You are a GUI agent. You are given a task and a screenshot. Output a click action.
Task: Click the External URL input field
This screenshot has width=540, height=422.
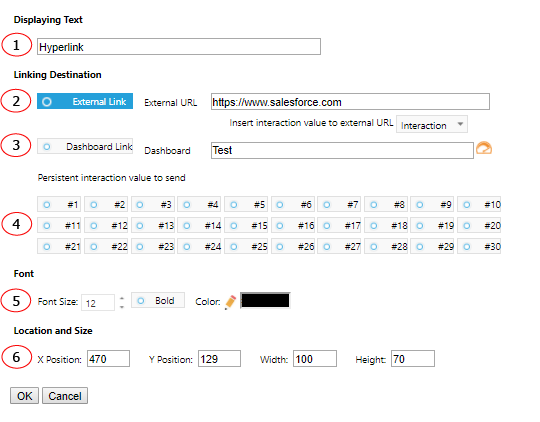350,102
